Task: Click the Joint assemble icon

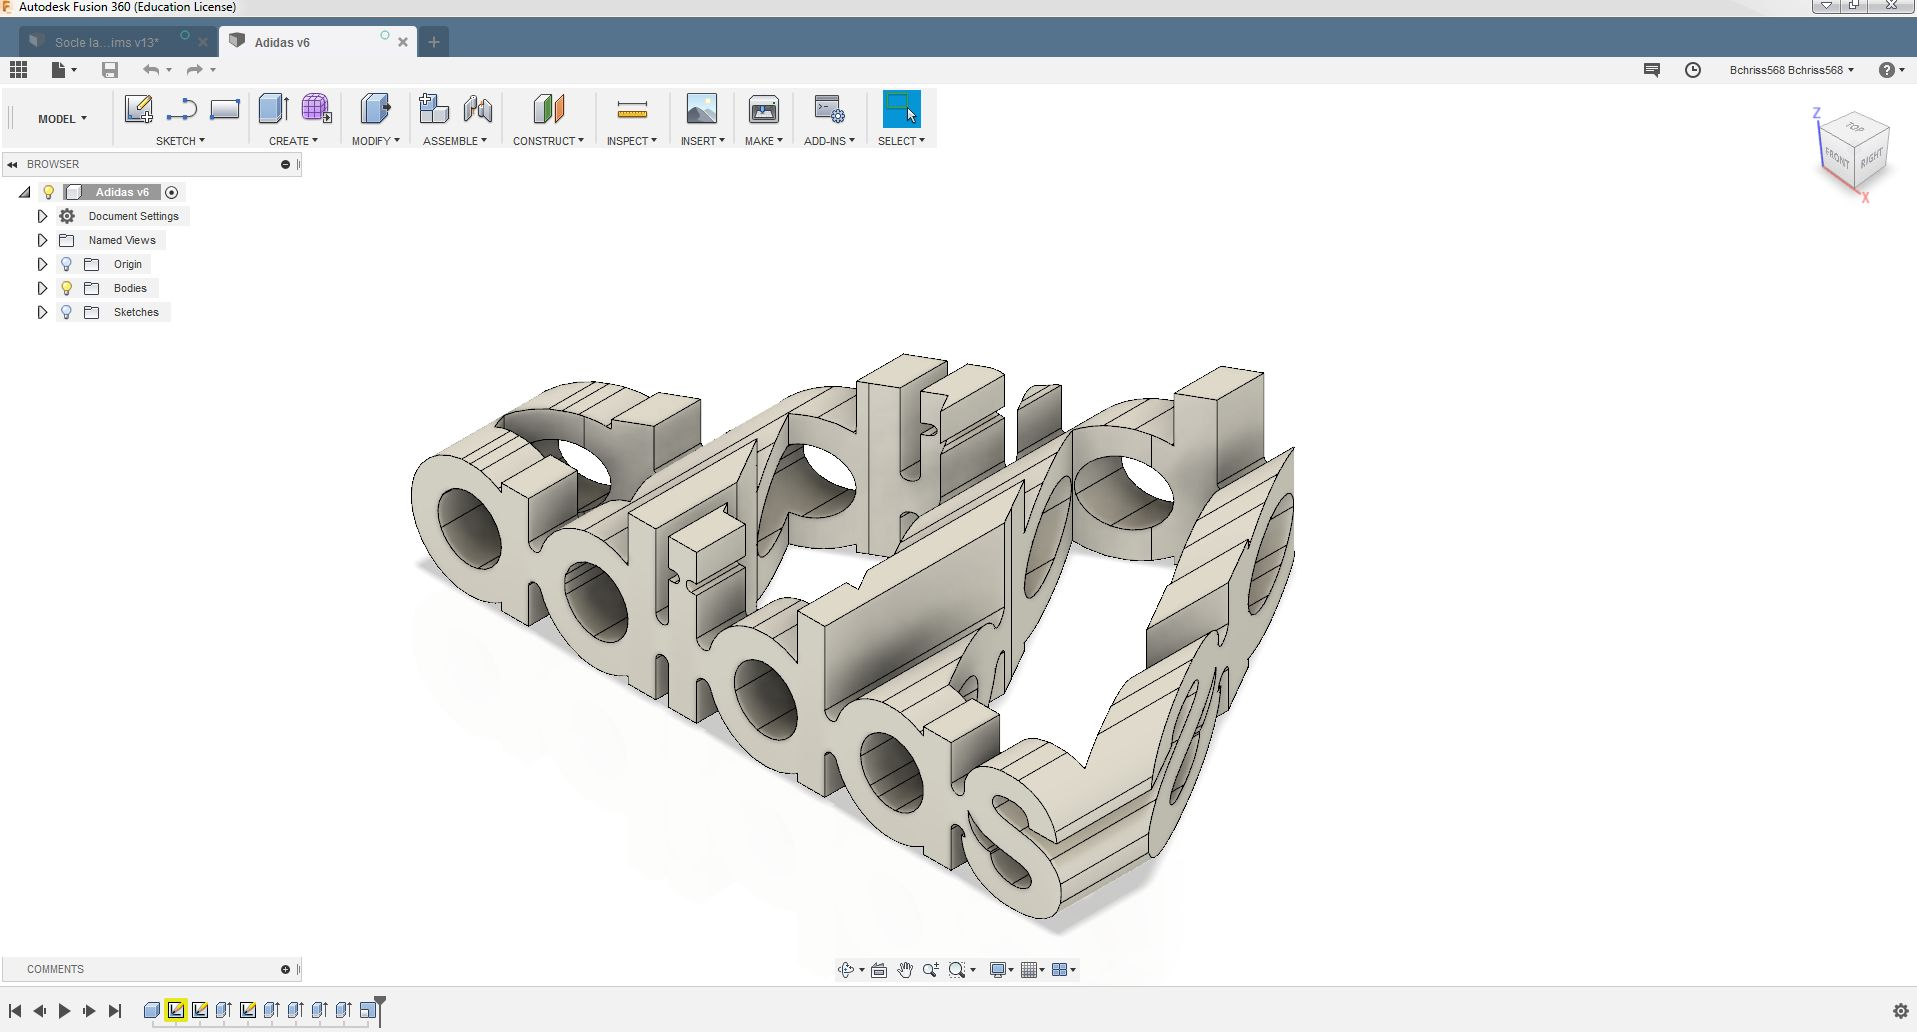Action: [478, 109]
